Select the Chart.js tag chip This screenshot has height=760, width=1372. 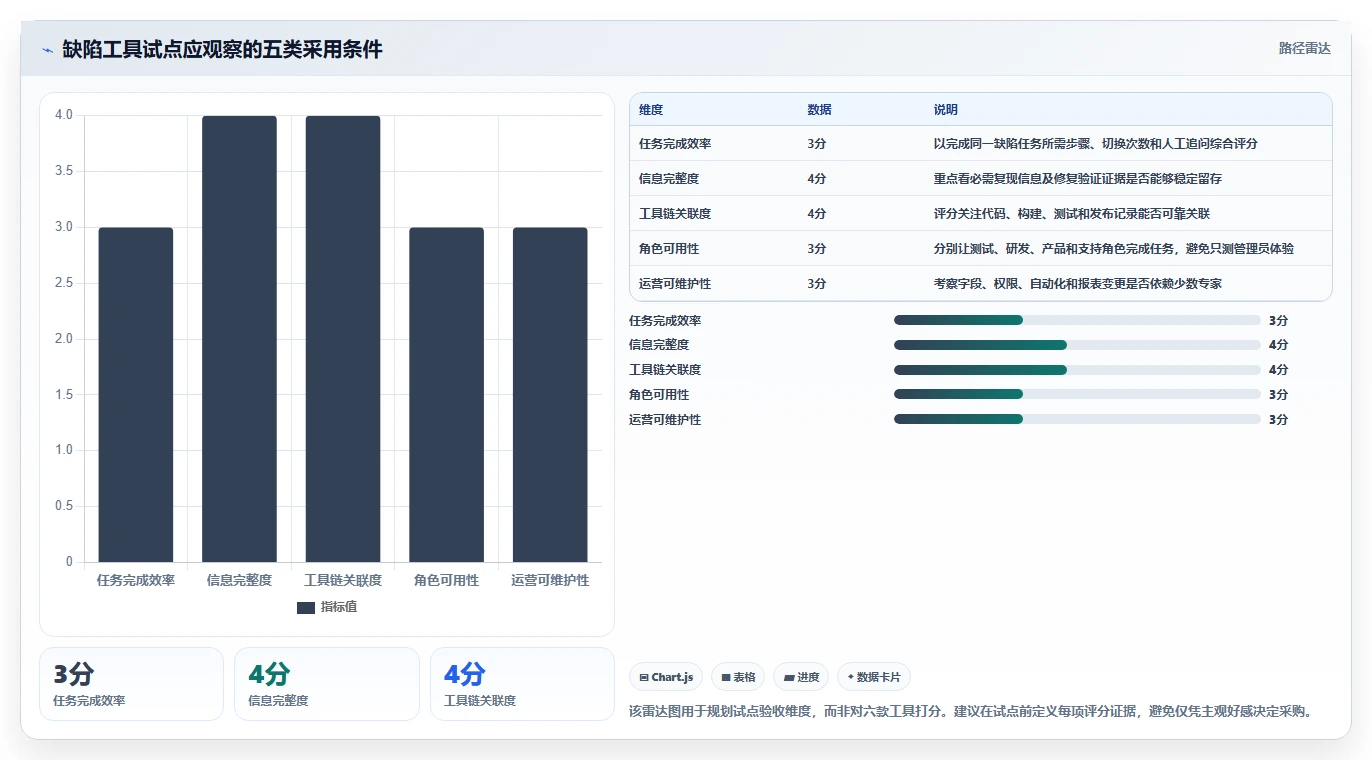666,677
